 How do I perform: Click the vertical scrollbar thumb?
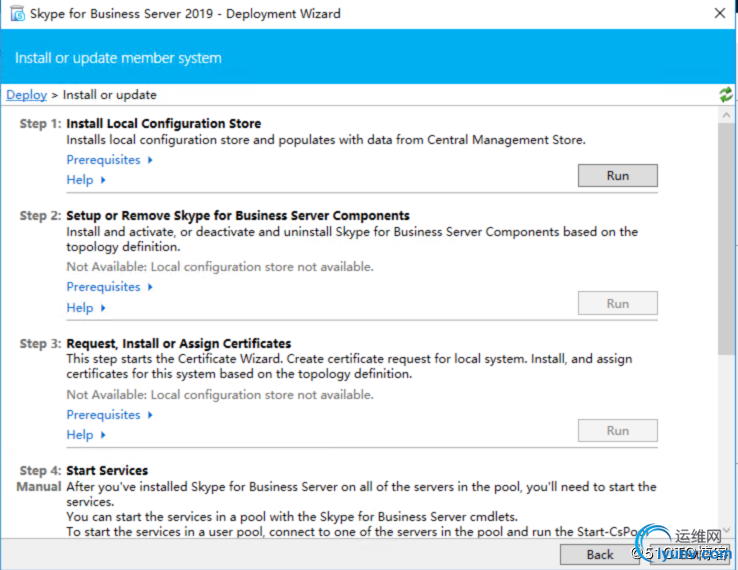coord(726,239)
